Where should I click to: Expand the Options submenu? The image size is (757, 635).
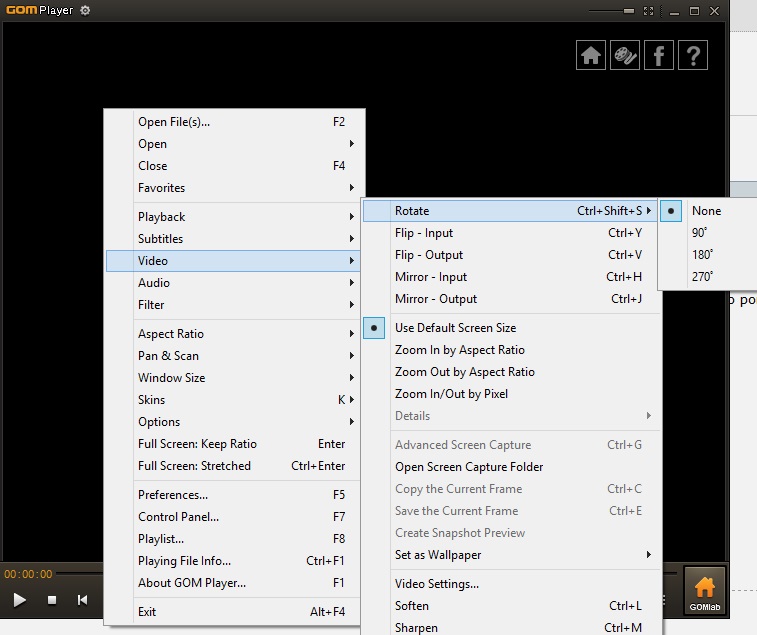click(233, 422)
